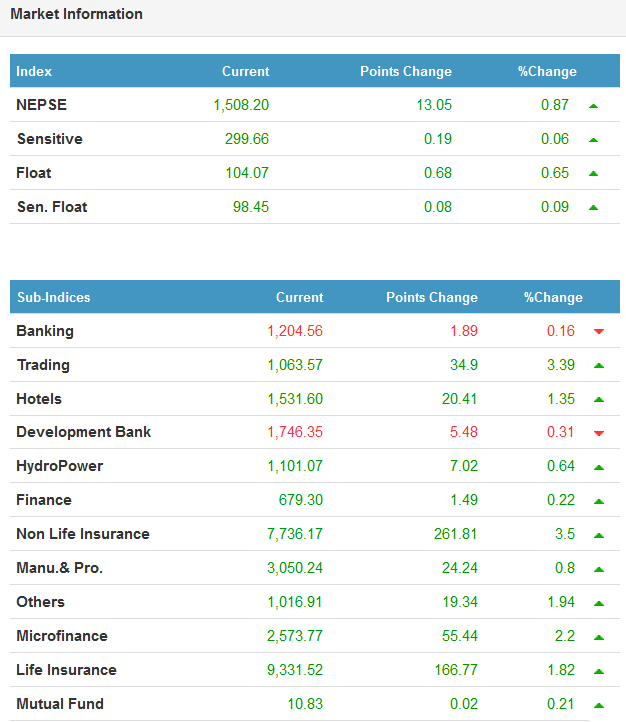Click the up arrow in Others row
This screenshot has height=722, width=626.
599,603
